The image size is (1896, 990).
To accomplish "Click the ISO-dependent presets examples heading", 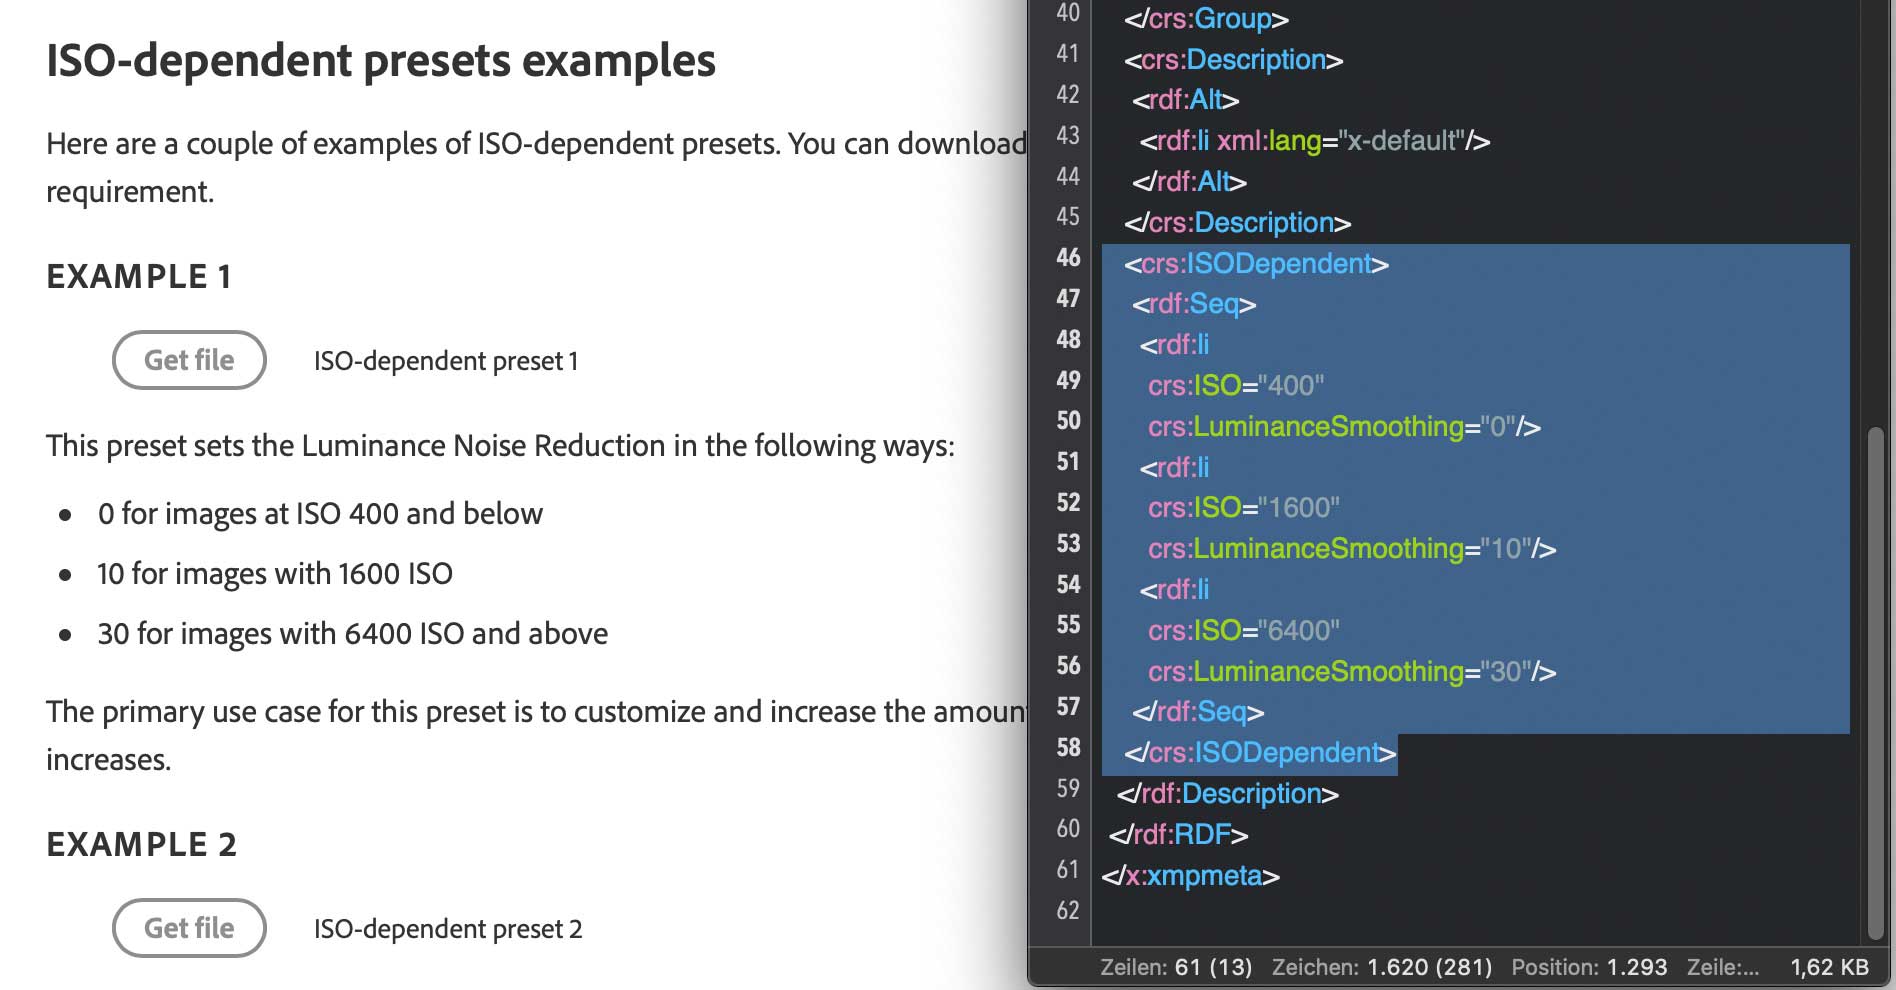I will (x=381, y=61).
